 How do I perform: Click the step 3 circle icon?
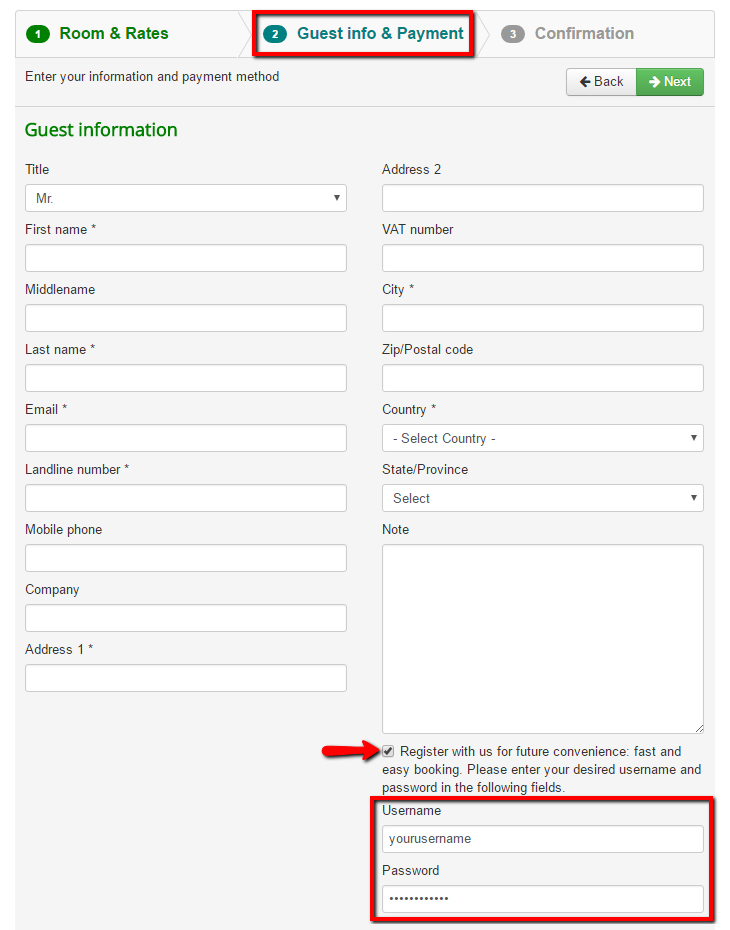(x=512, y=33)
